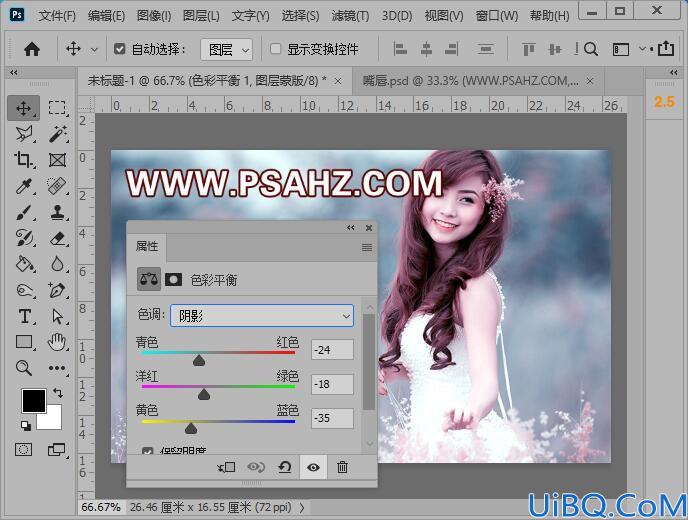This screenshot has width=688, height=520.
Task: Expand the right panel dock arrows
Action: [x=674, y=72]
